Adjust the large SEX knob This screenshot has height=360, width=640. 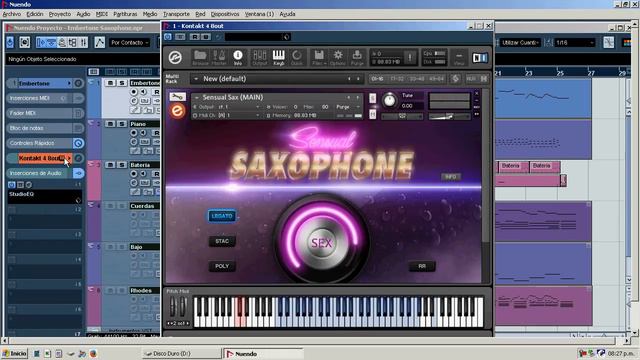322,242
